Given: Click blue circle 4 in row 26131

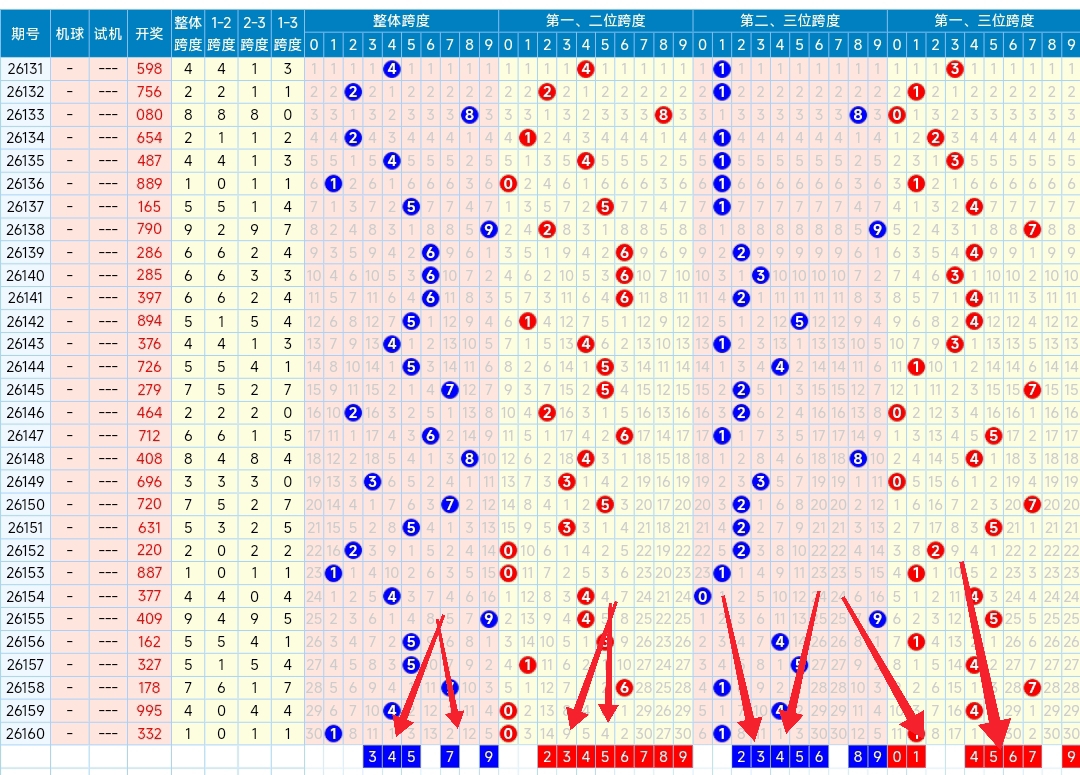Looking at the screenshot, I should coord(392,69).
